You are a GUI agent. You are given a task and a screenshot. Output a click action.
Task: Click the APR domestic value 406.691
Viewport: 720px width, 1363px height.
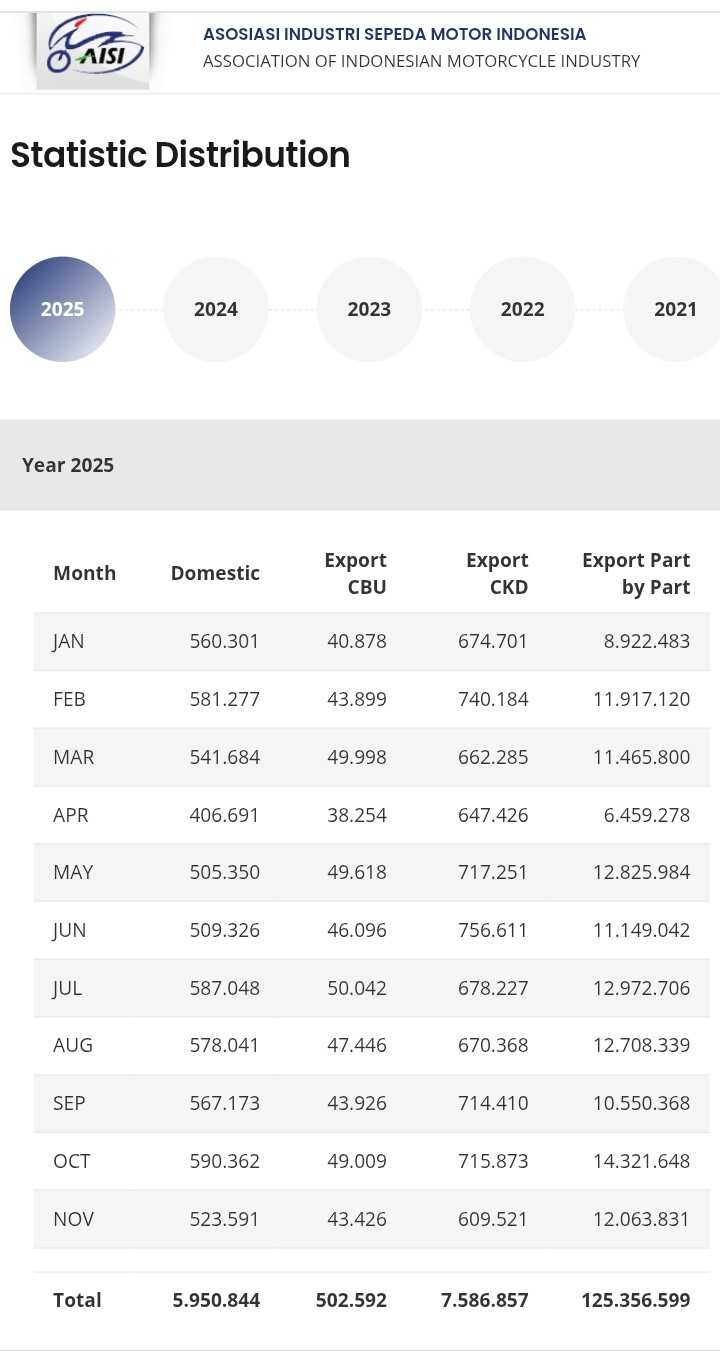click(x=224, y=815)
